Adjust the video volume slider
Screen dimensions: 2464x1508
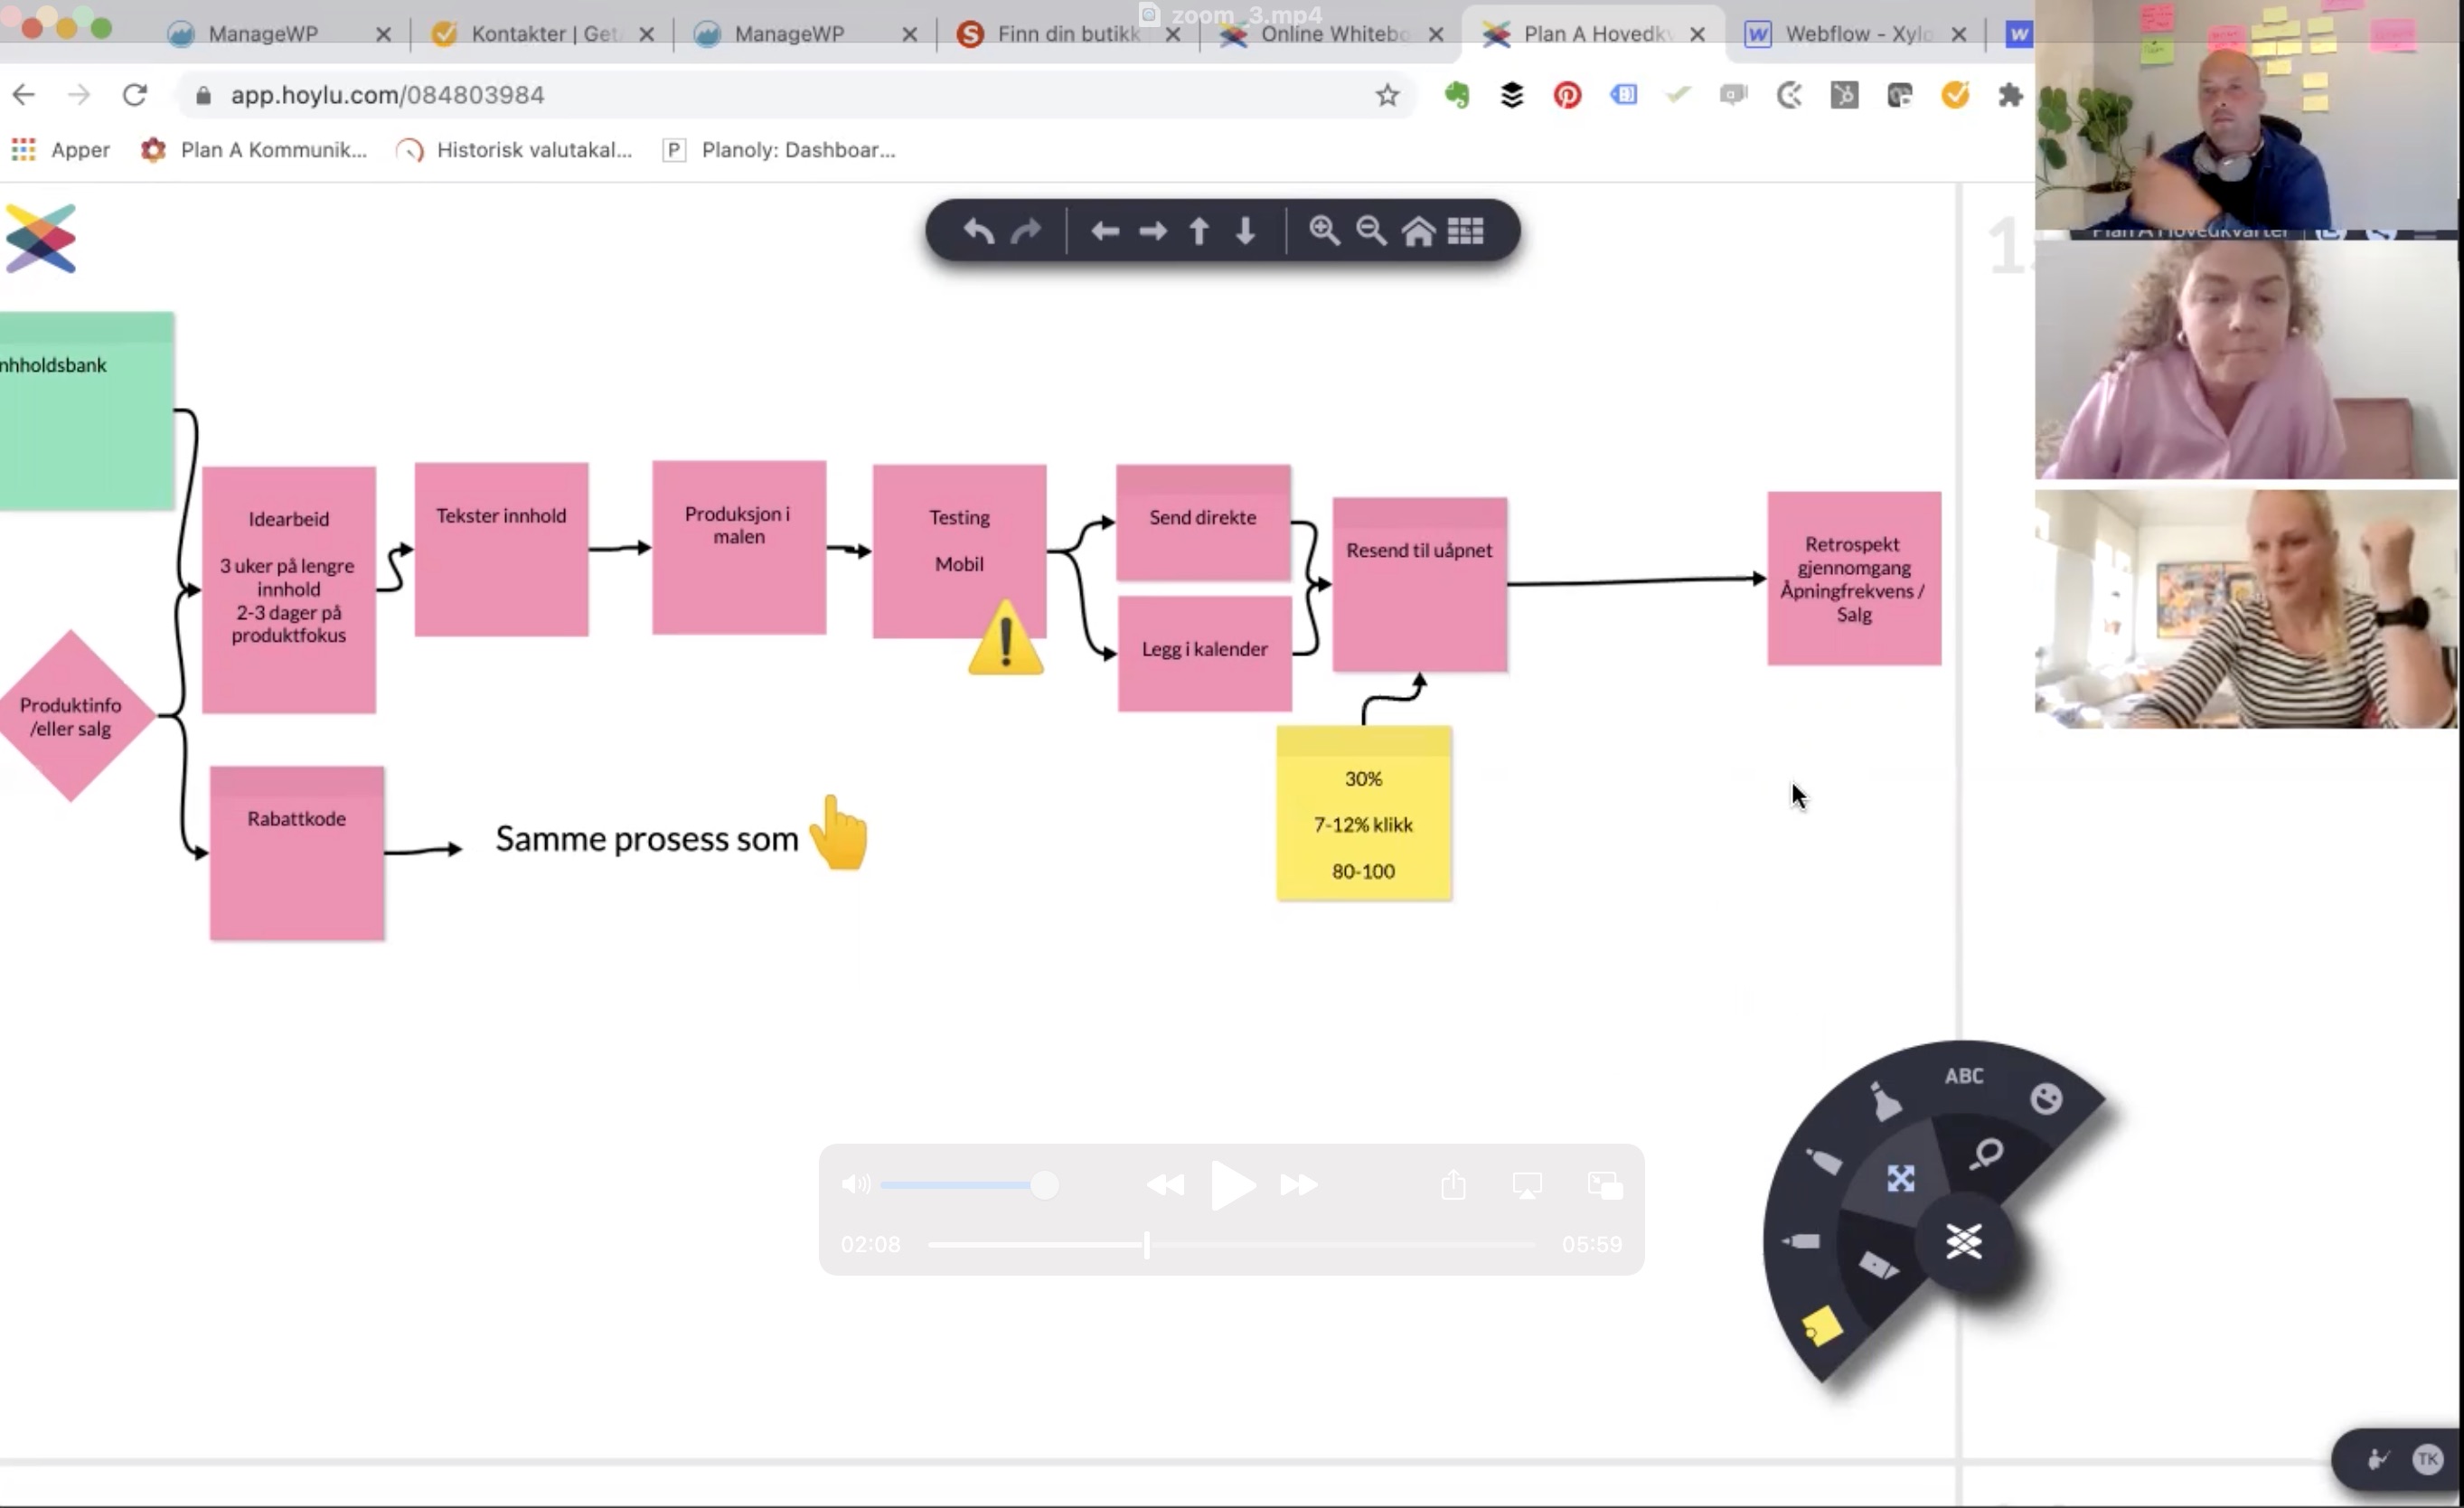click(x=968, y=1185)
